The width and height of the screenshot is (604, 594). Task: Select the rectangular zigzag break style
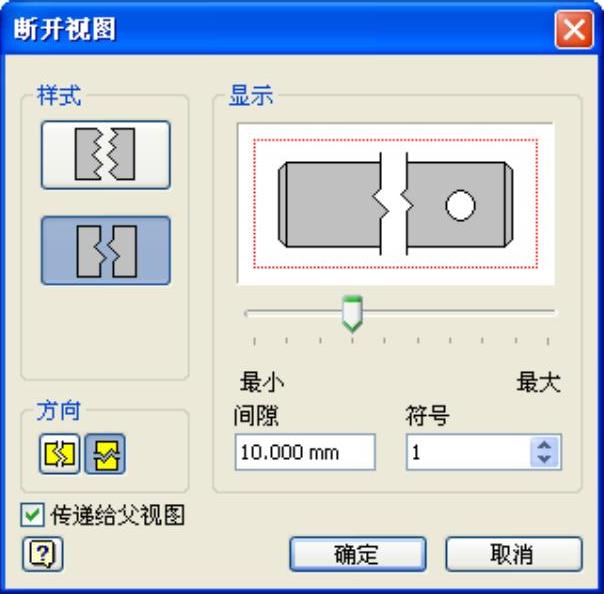[106, 155]
